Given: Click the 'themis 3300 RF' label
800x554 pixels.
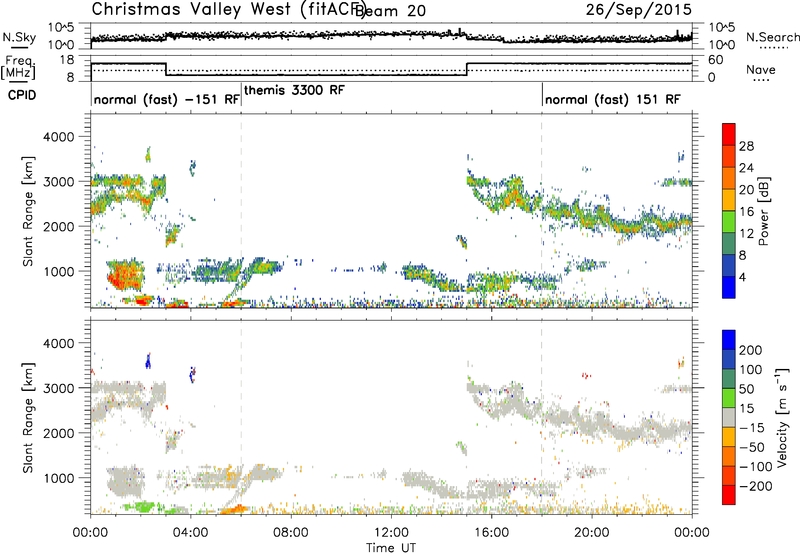Looking at the screenshot, I should click(x=294, y=90).
